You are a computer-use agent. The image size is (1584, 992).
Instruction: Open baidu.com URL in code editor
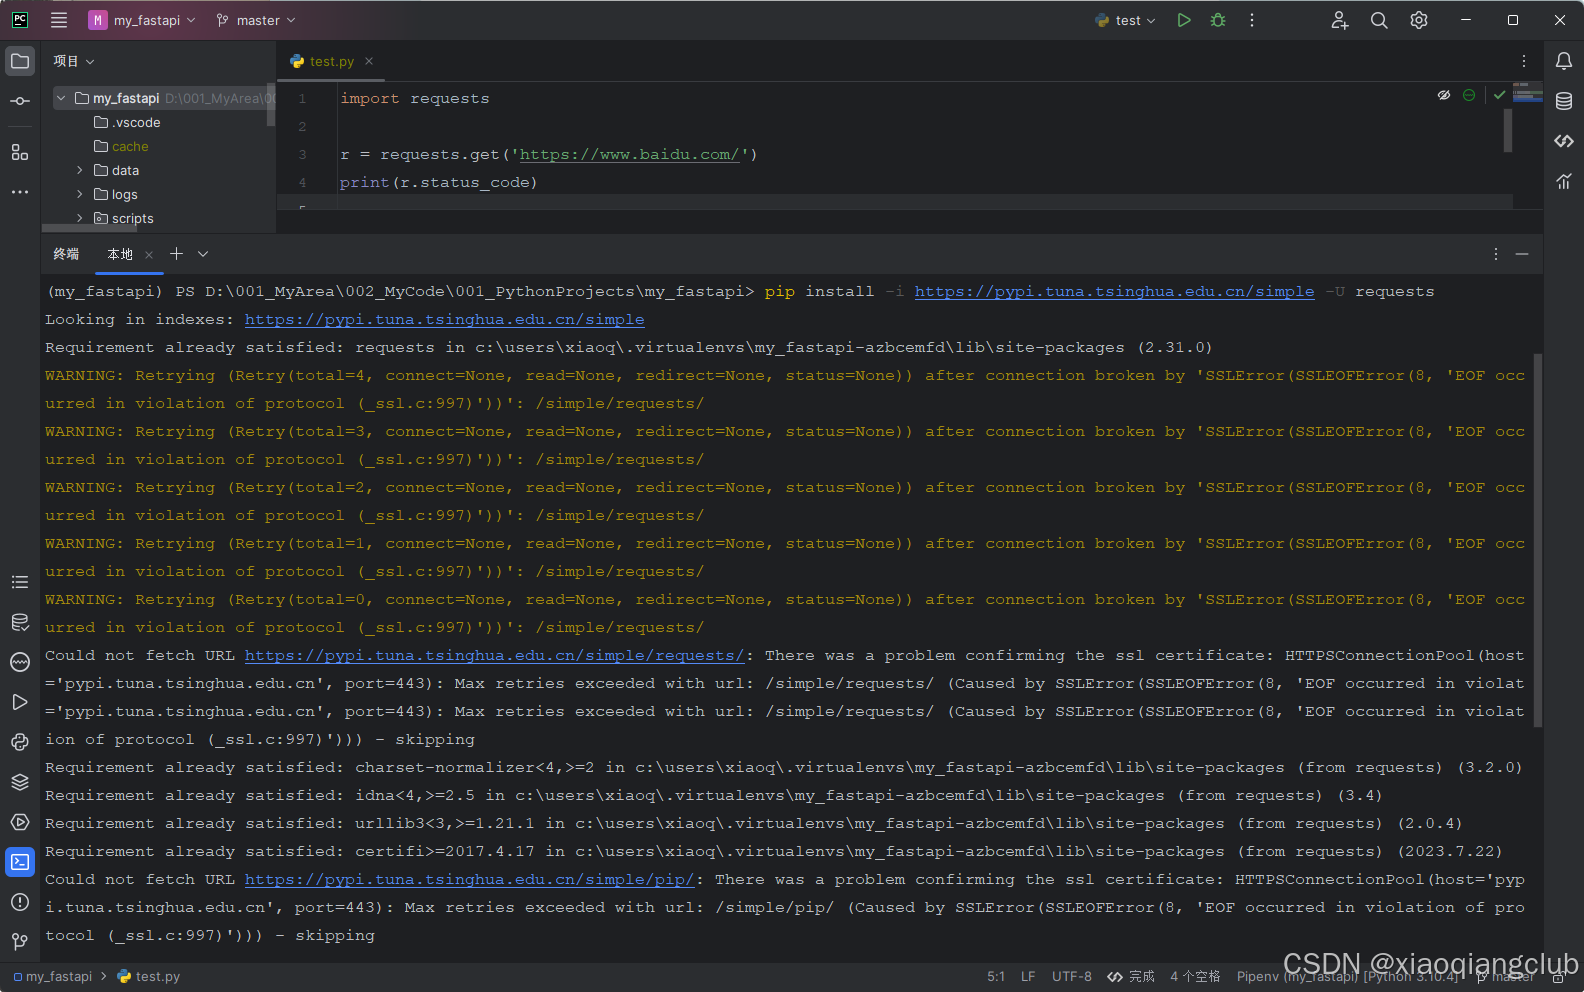pos(629,154)
